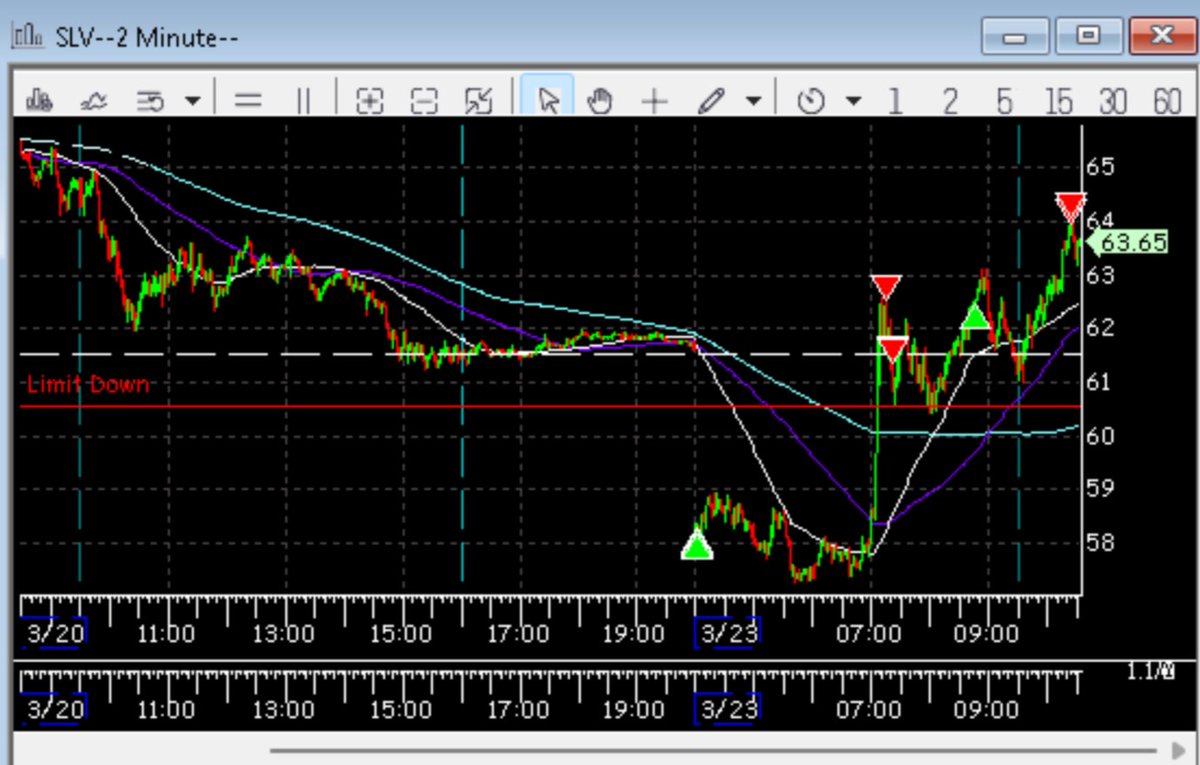
Task: Click the red sell arrow at 61.5 level
Action: point(892,350)
